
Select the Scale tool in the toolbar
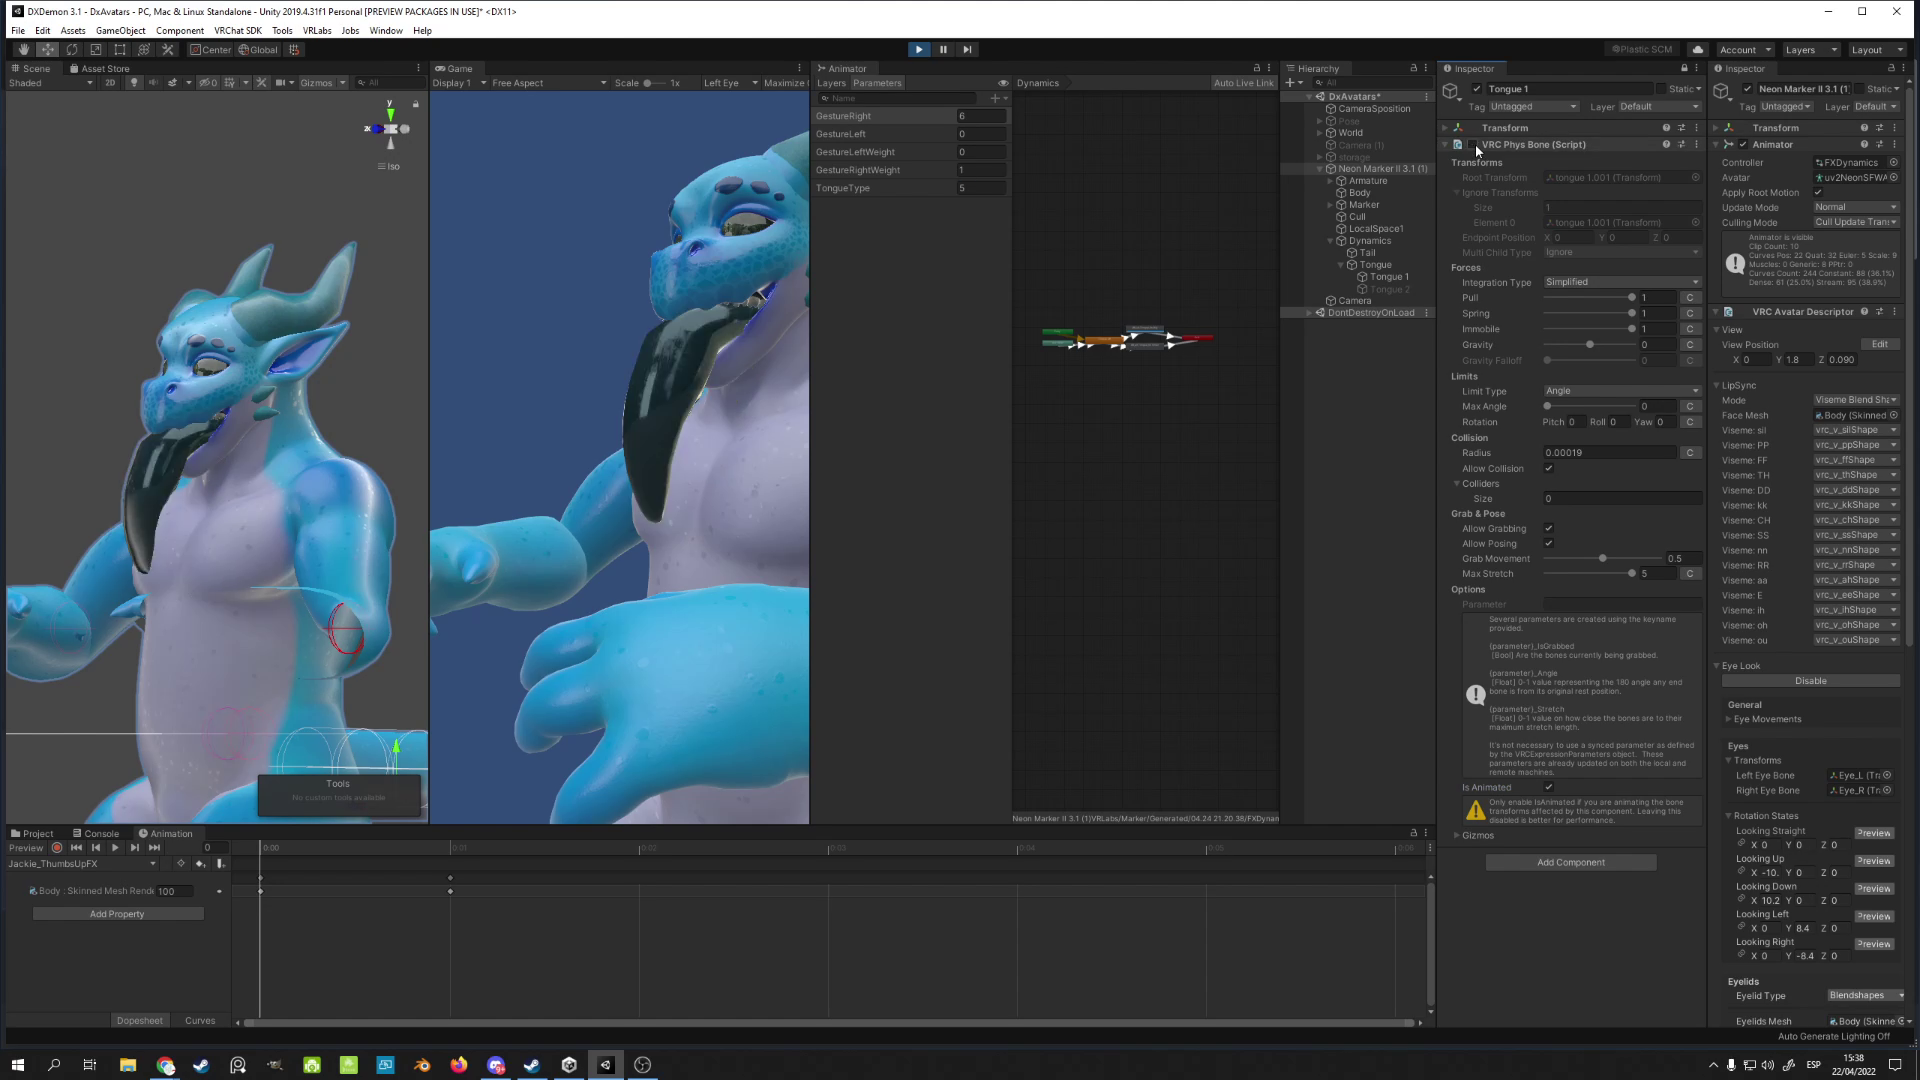(95, 49)
